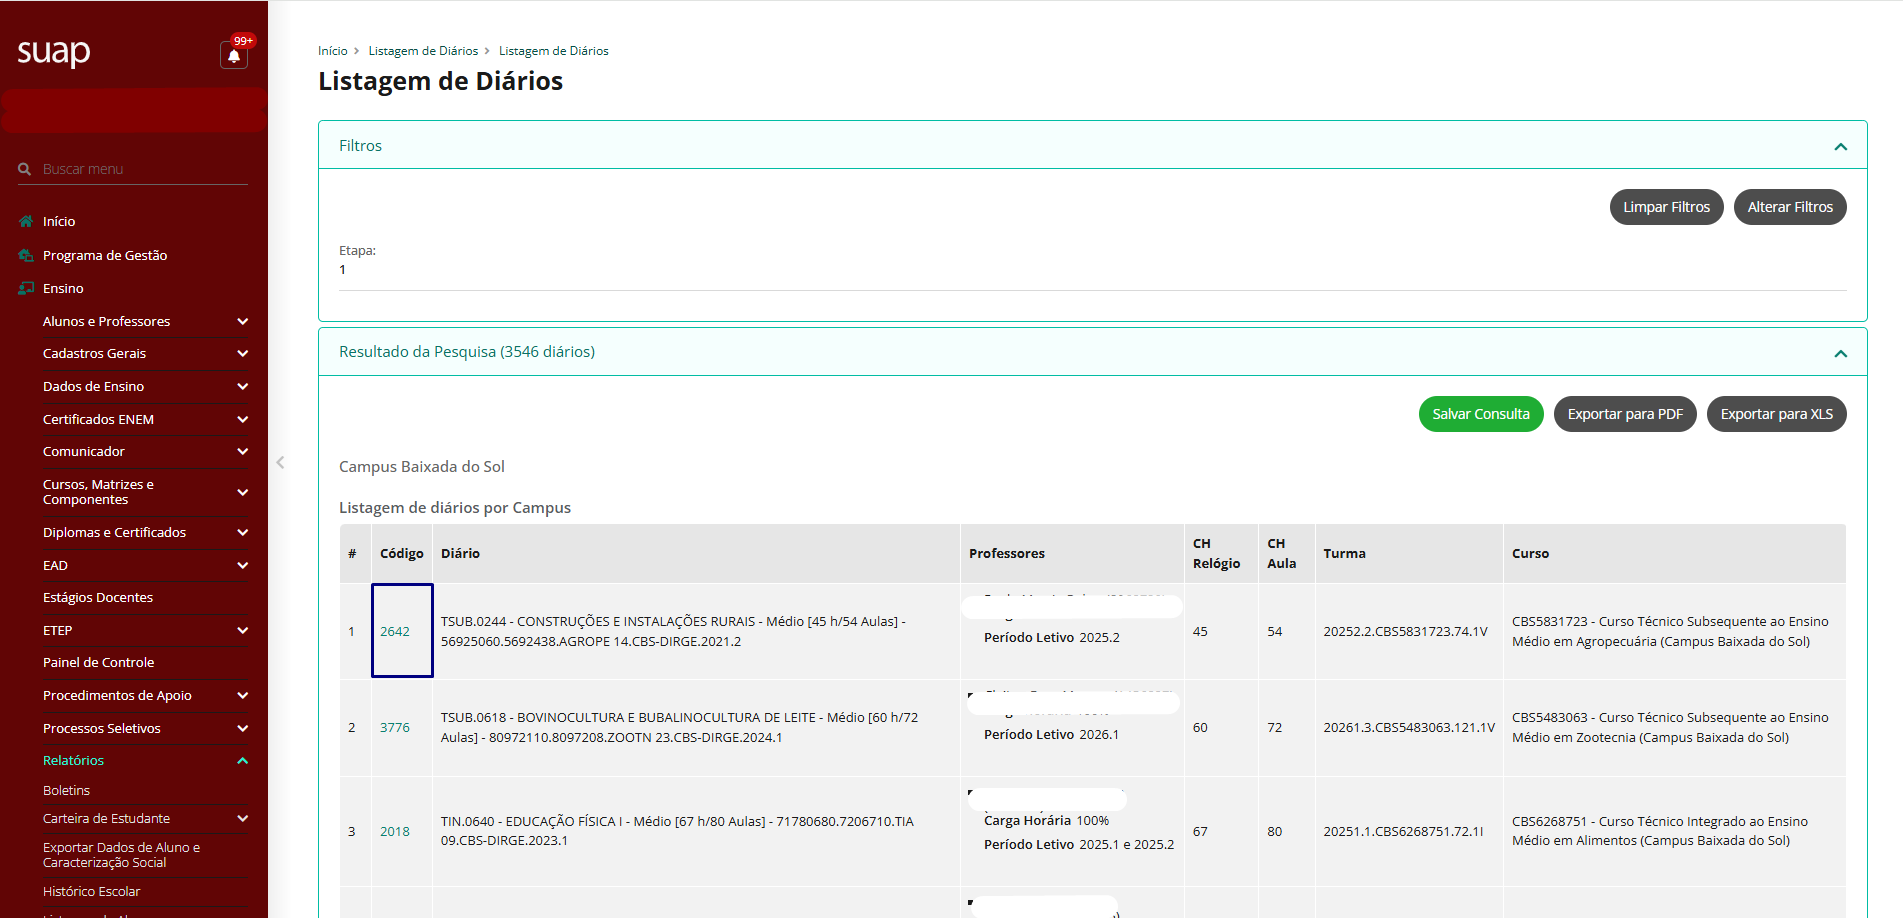Screen dimensions: 1903x918
Task: Collapse the Resultado da Pesquisa panel
Action: click(1840, 353)
